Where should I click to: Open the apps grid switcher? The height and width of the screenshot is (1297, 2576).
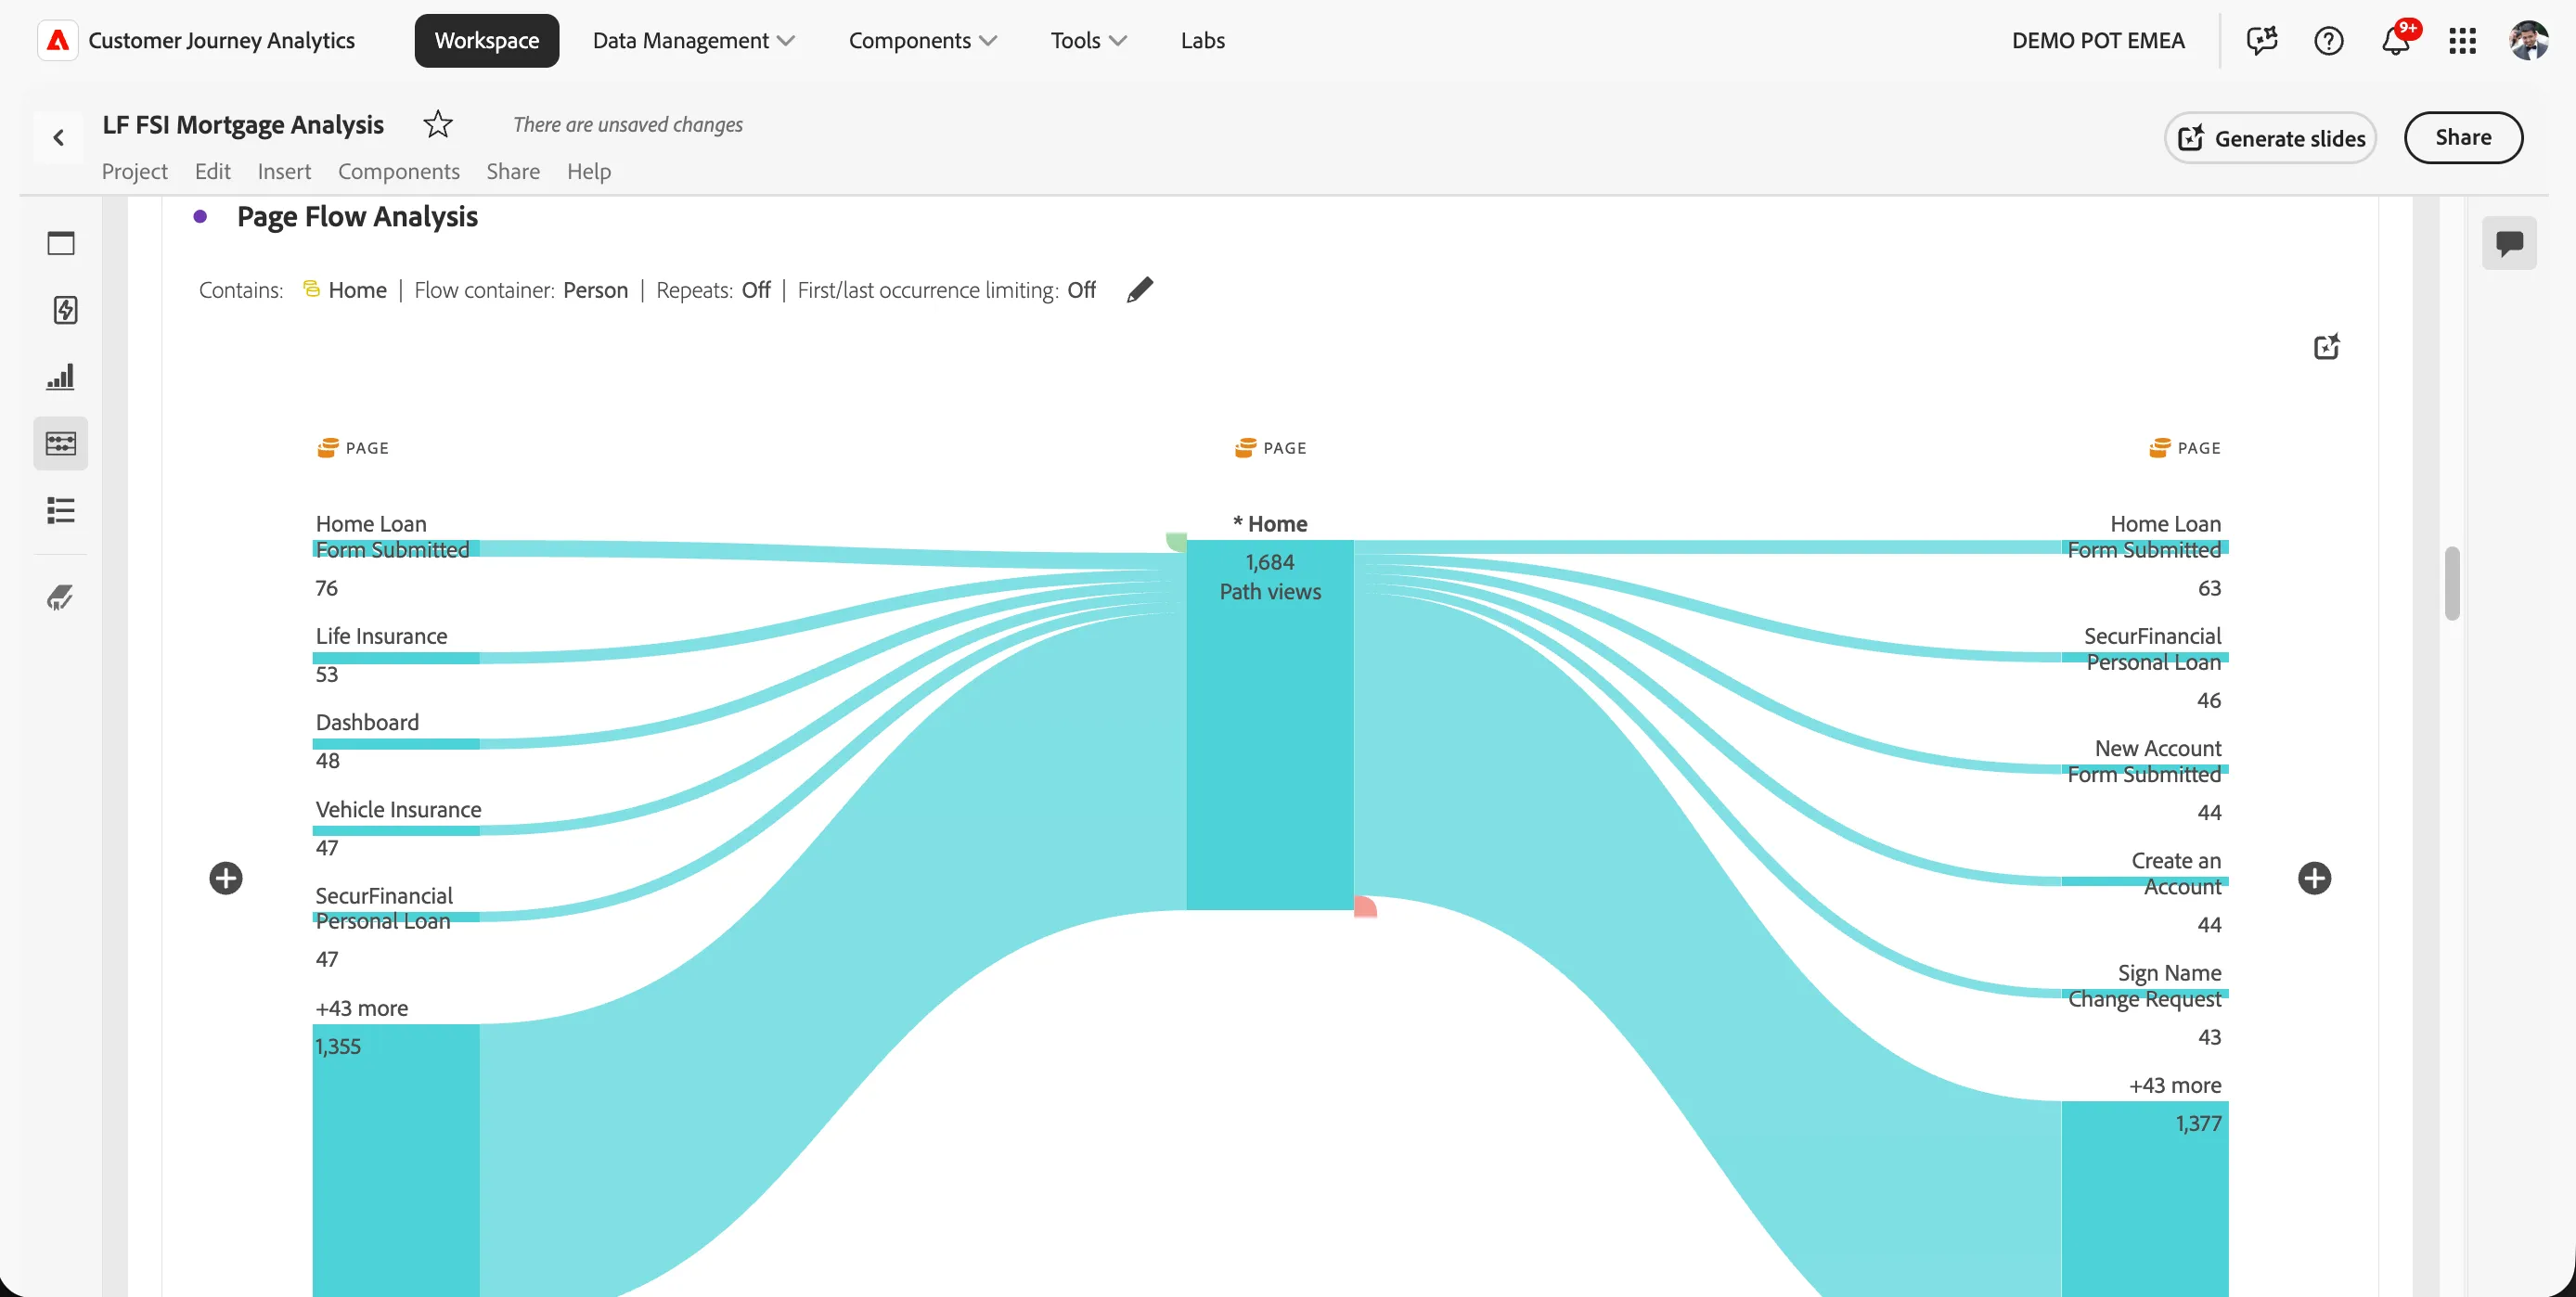(2462, 40)
